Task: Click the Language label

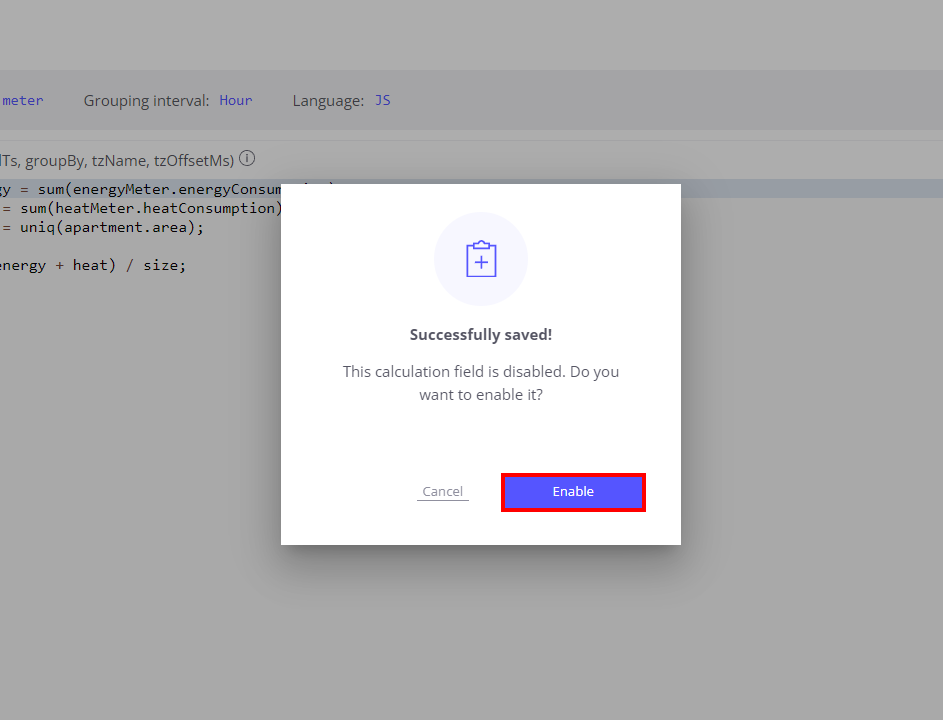Action: click(x=328, y=100)
